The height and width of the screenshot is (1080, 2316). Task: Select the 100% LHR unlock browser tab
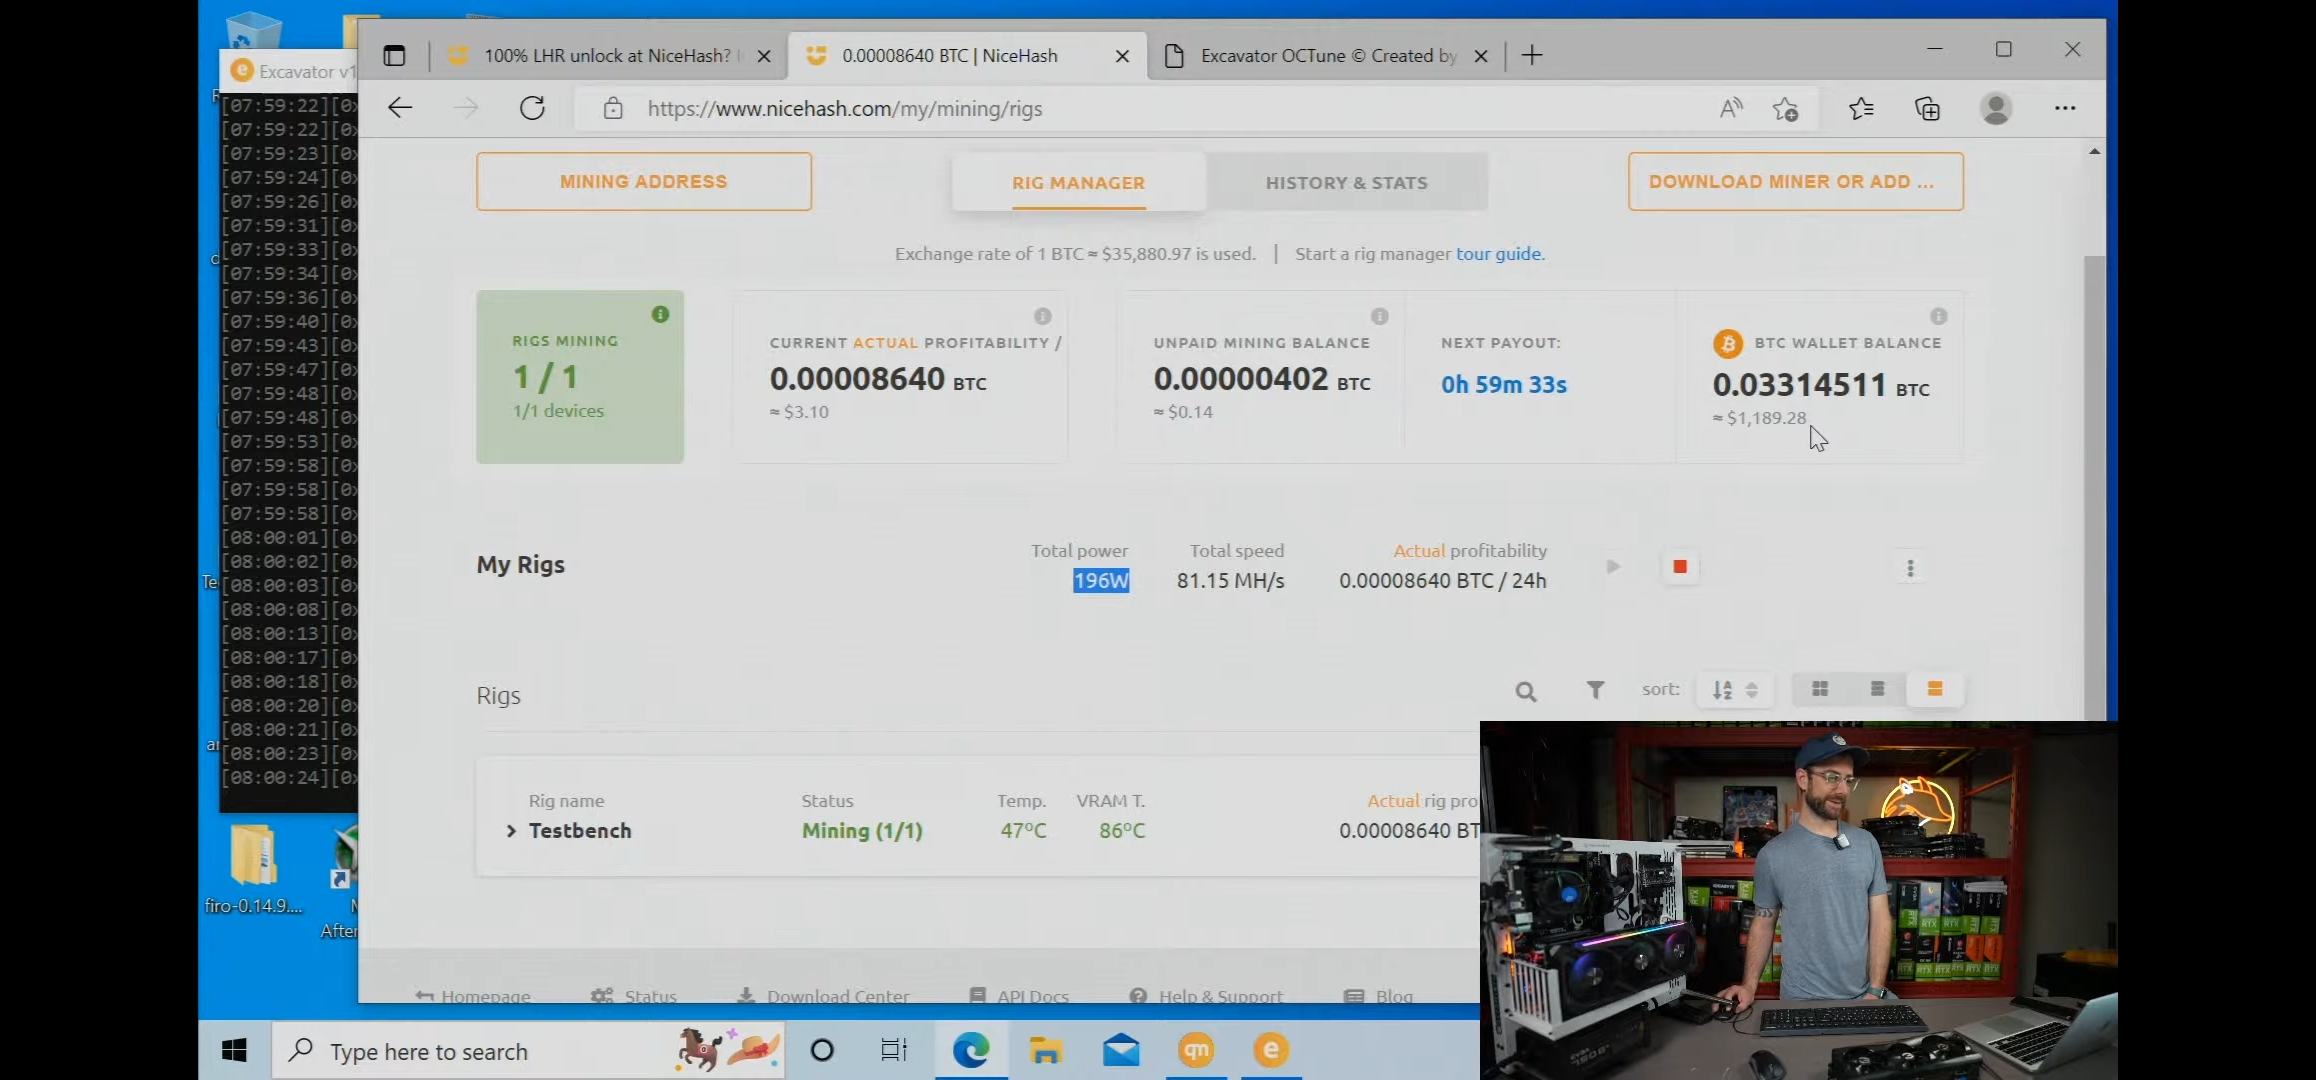pos(607,56)
